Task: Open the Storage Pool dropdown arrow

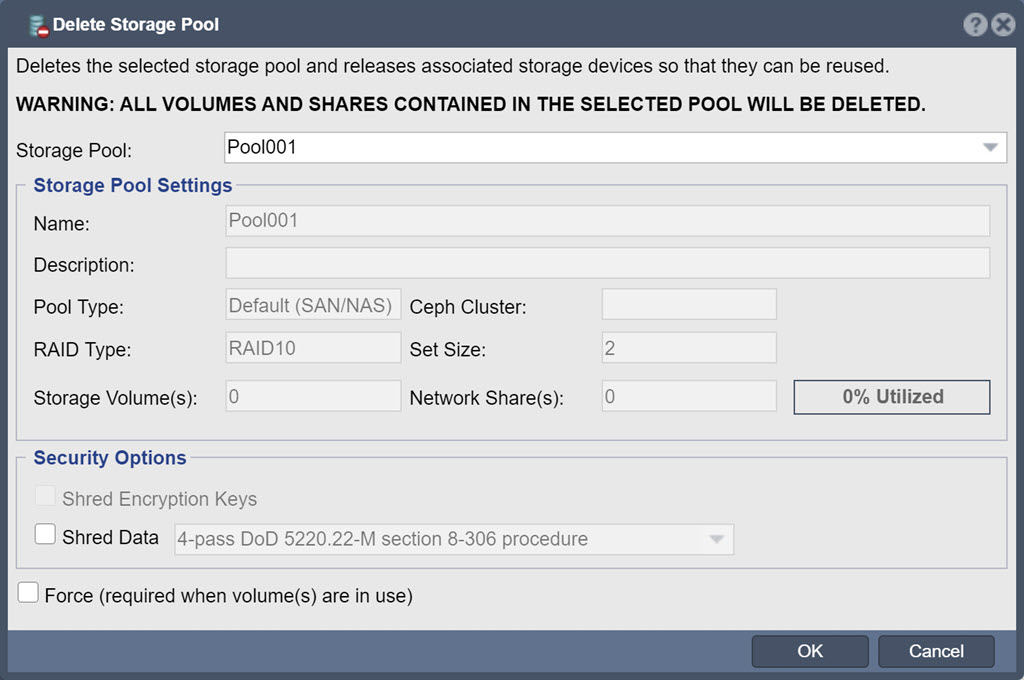Action: (990, 148)
